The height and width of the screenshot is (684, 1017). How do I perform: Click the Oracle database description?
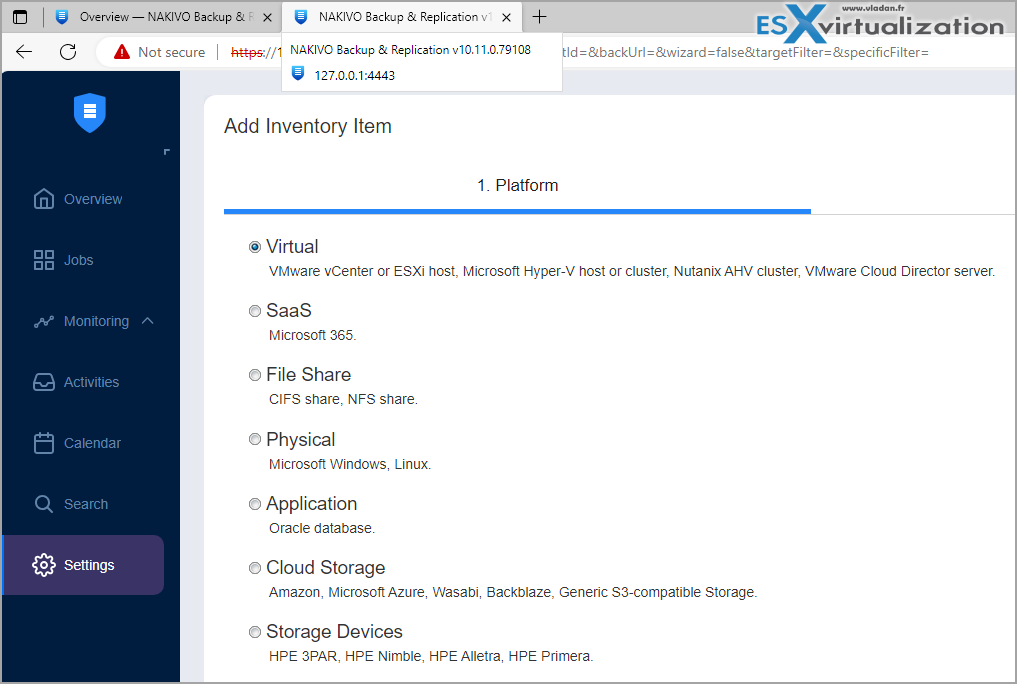pos(322,528)
